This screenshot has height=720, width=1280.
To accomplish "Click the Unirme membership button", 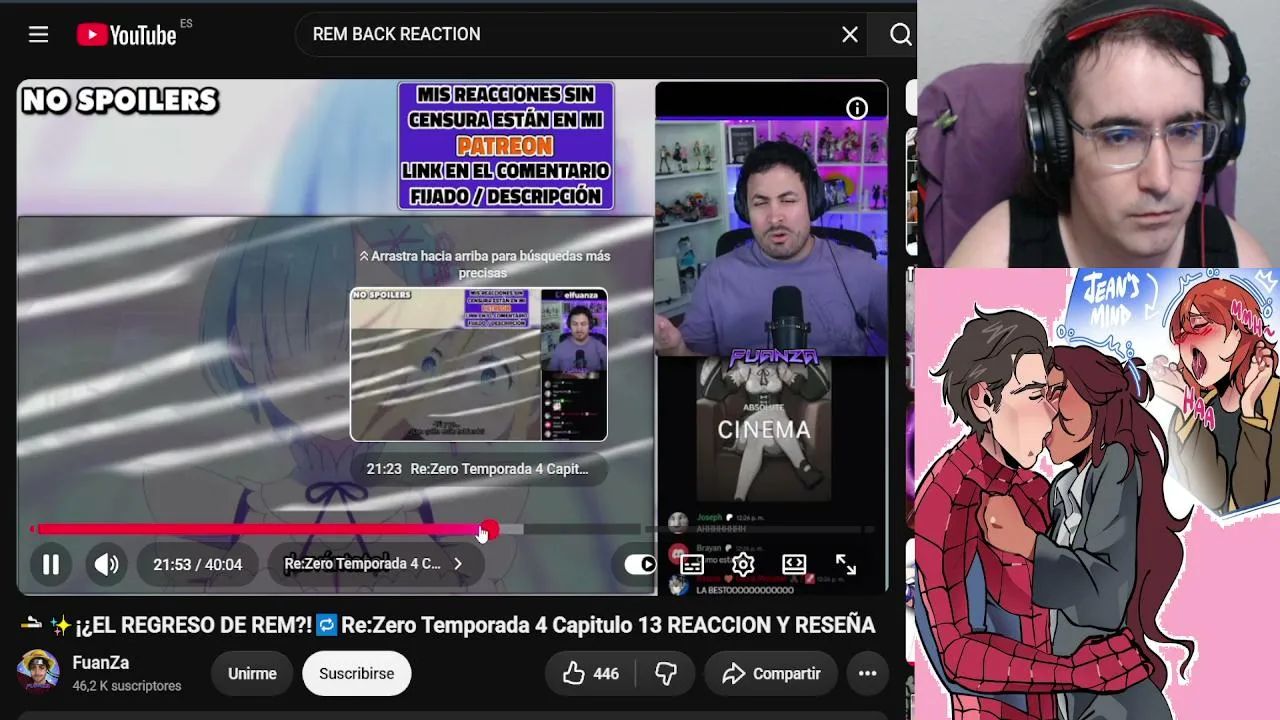I will click(252, 674).
